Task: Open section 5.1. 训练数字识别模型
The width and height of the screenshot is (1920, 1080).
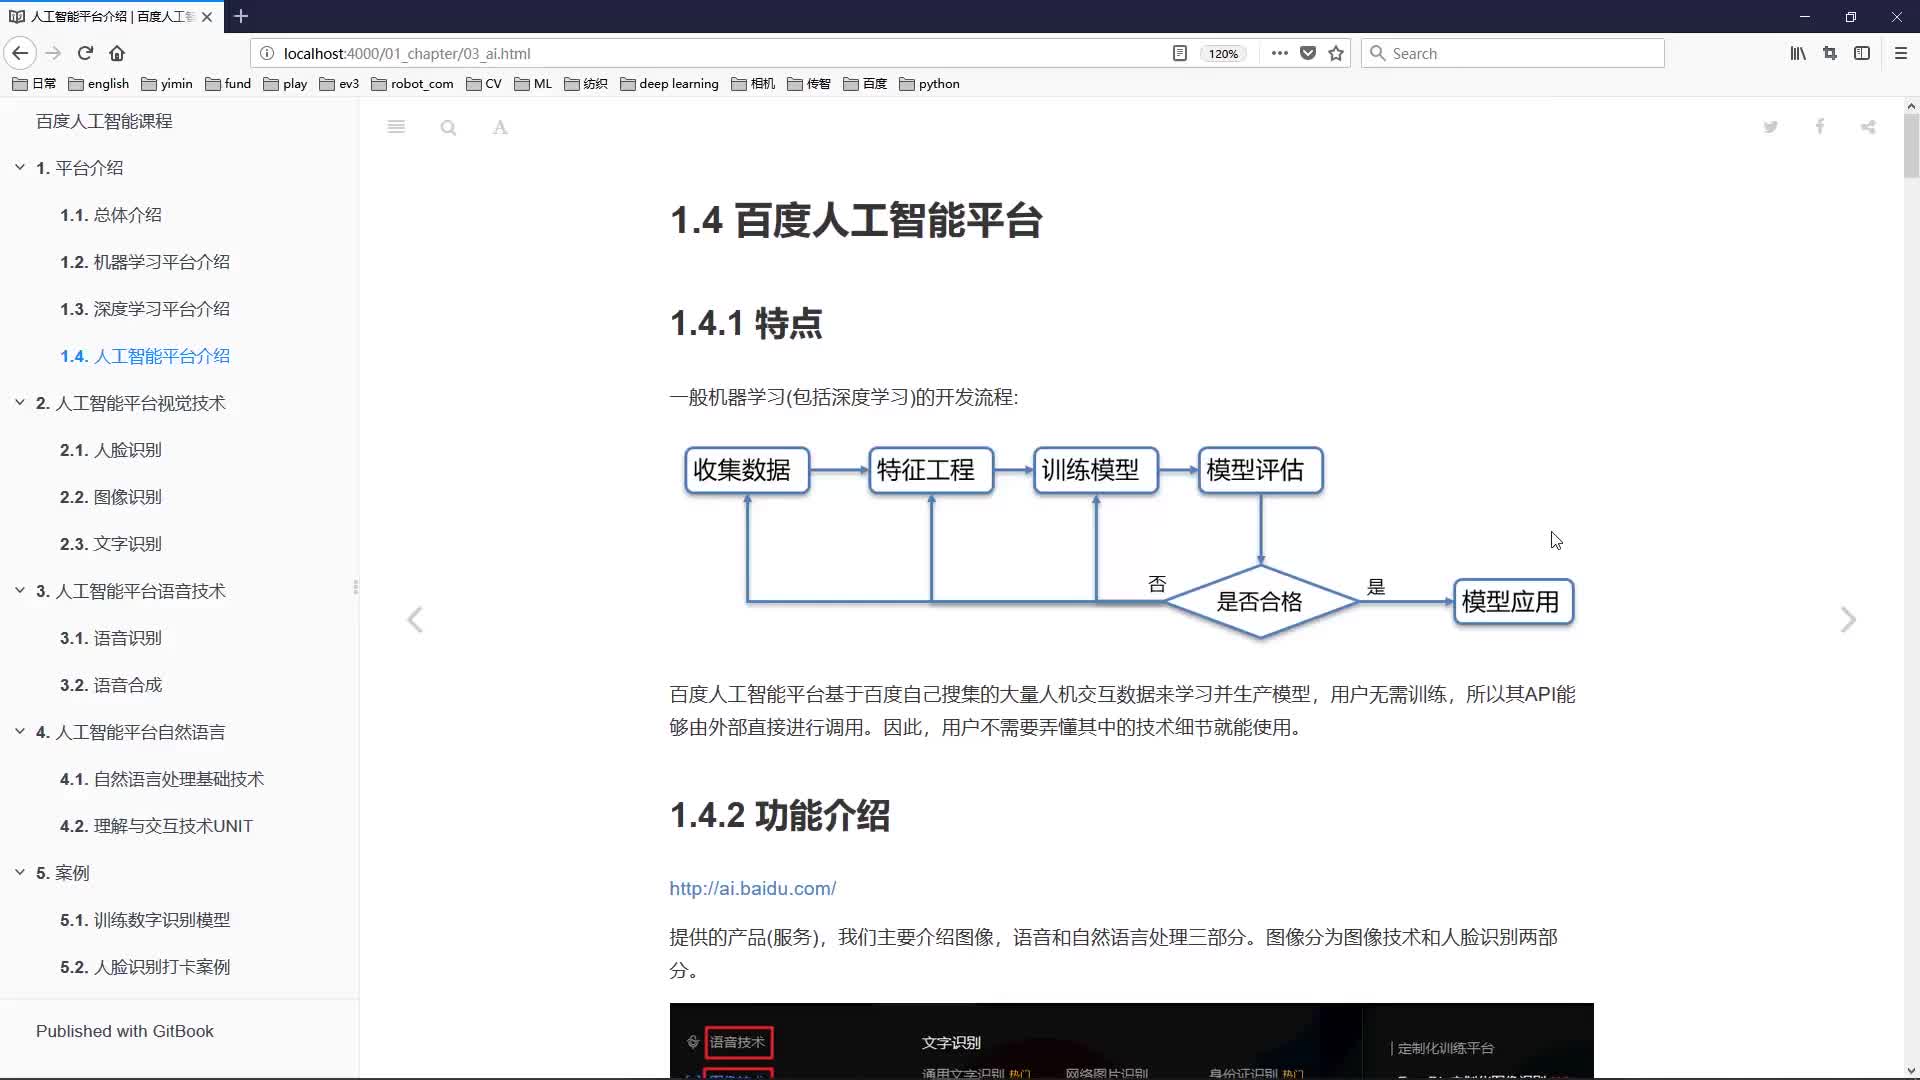Action: (x=145, y=920)
